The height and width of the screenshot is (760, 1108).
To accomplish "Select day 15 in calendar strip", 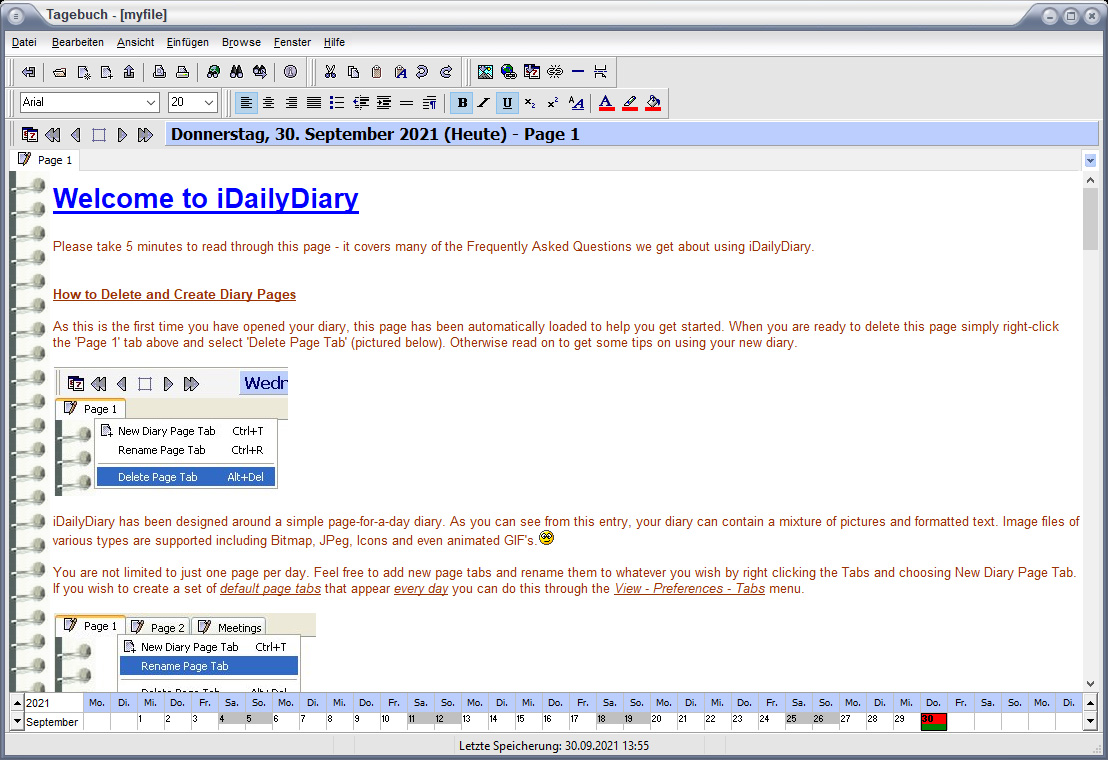I will (x=527, y=722).
